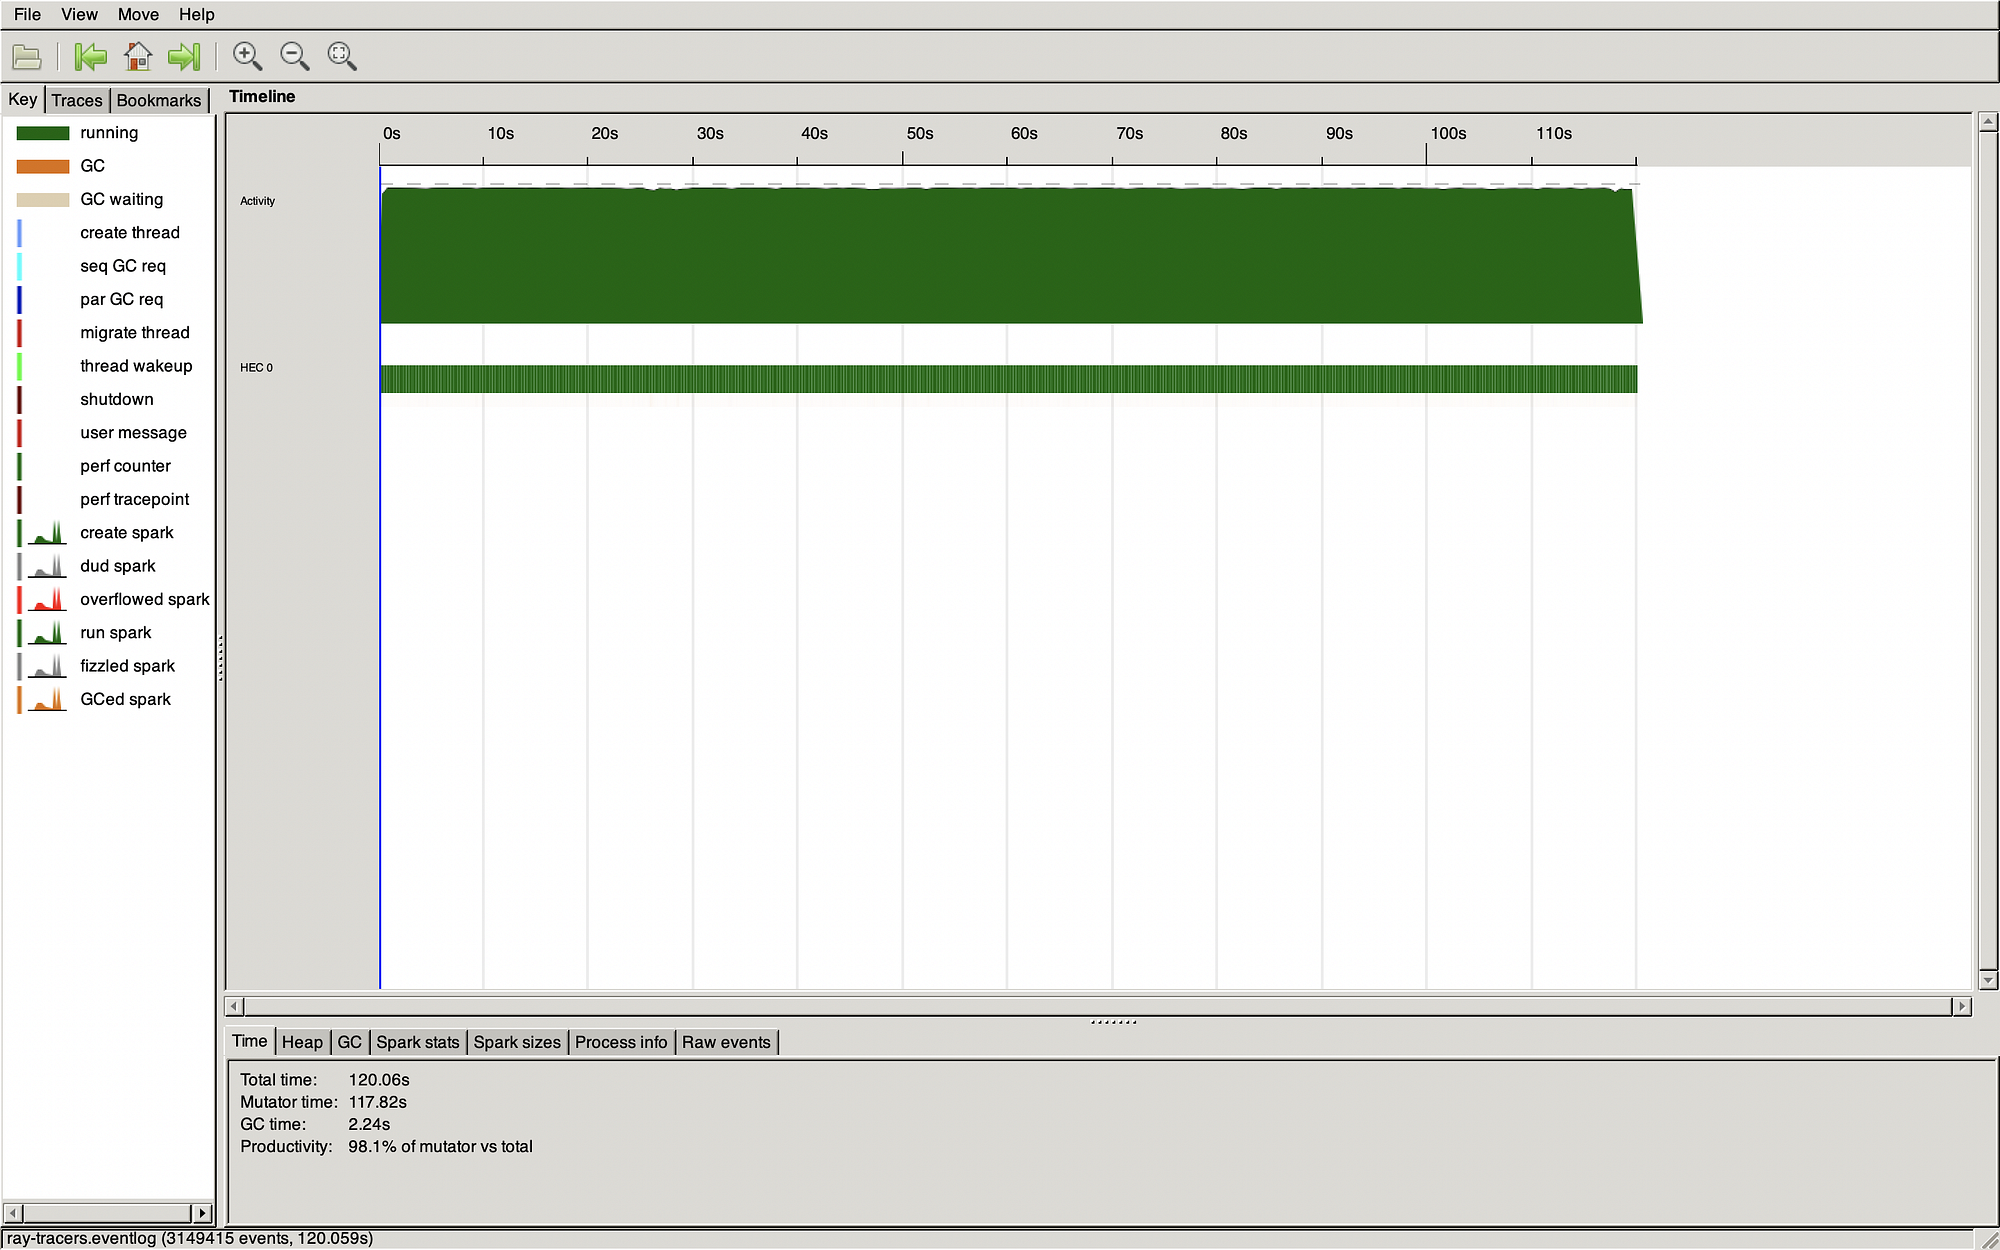Click the zoom in magnifier

pyautogui.click(x=247, y=57)
